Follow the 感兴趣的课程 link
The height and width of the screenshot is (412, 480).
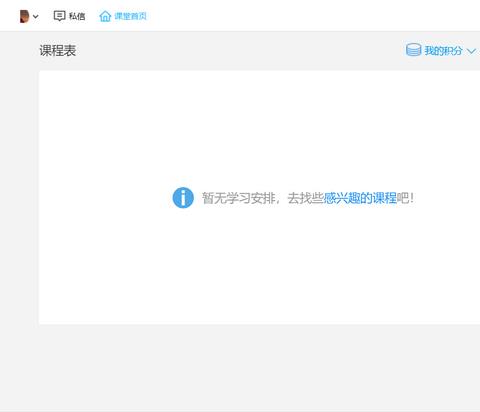pos(360,198)
